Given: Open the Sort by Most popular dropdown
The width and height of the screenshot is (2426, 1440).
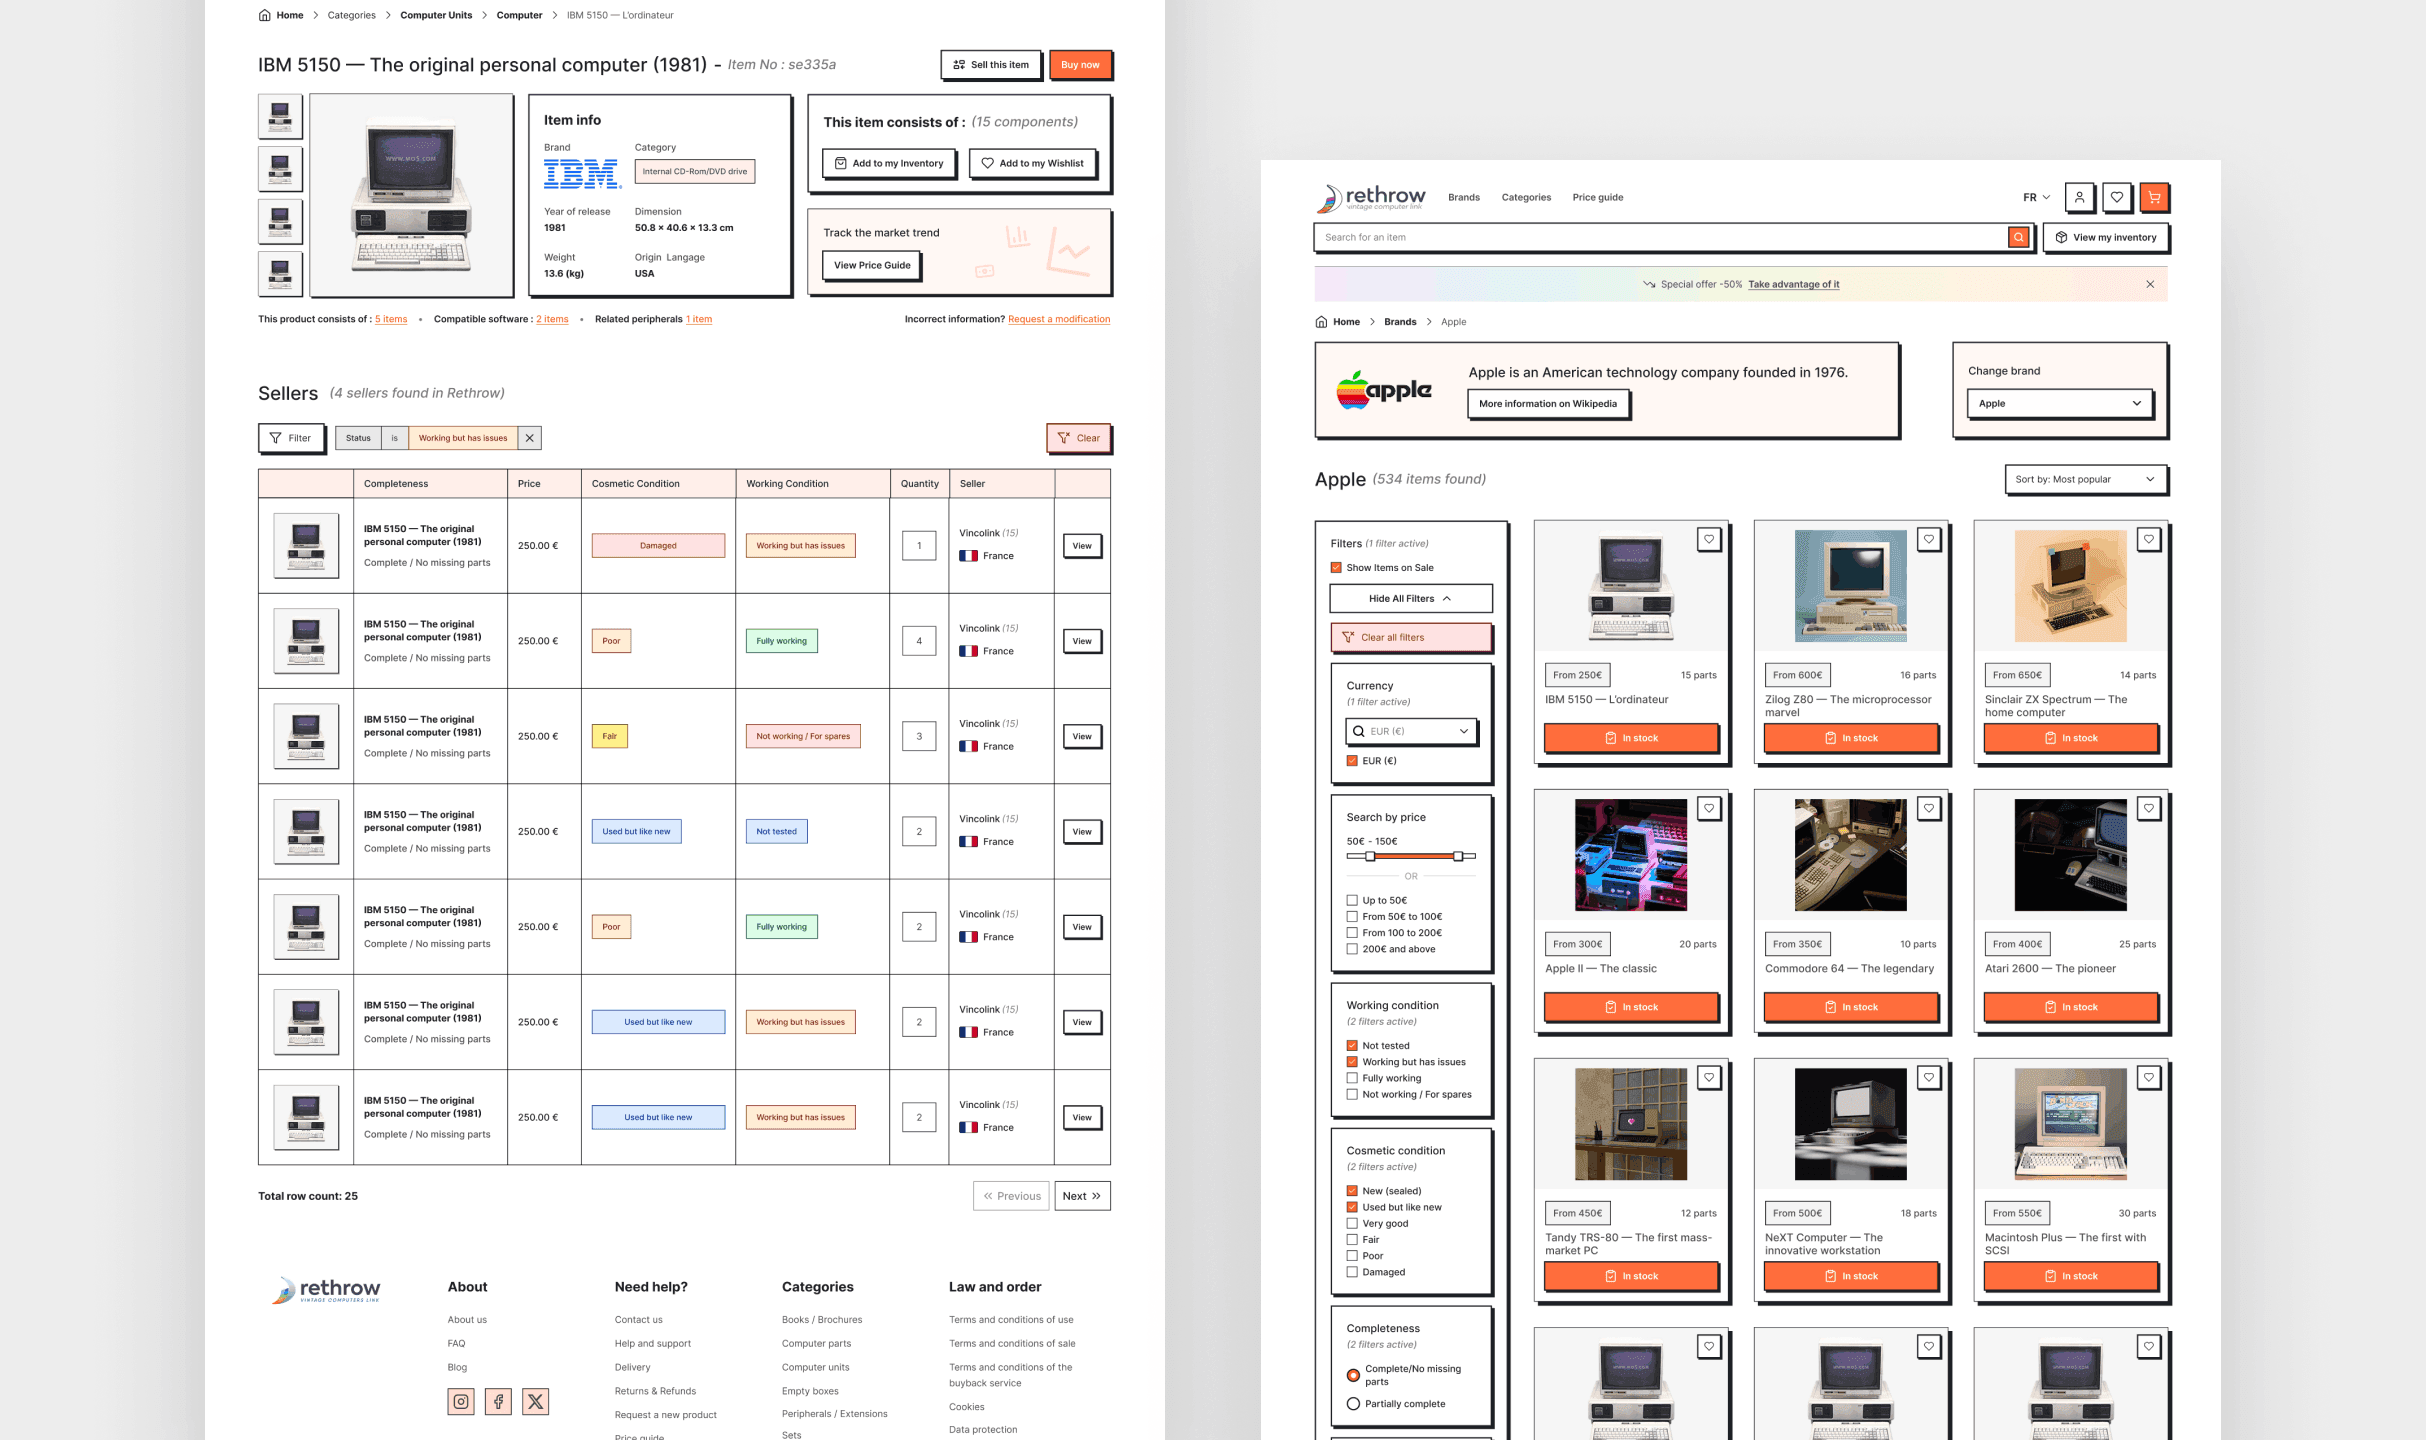Looking at the screenshot, I should point(2085,479).
